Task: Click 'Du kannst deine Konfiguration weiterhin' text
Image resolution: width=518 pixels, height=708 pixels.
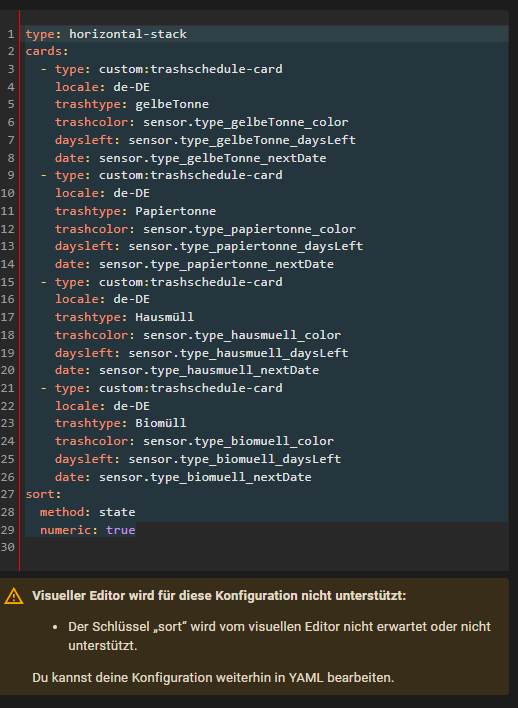Action: 213,678
